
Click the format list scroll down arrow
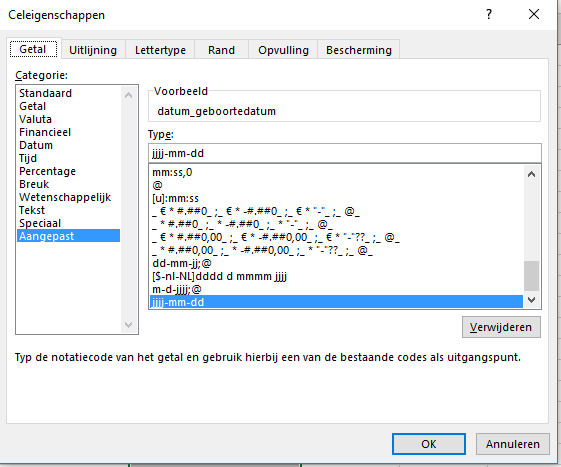coord(531,300)
